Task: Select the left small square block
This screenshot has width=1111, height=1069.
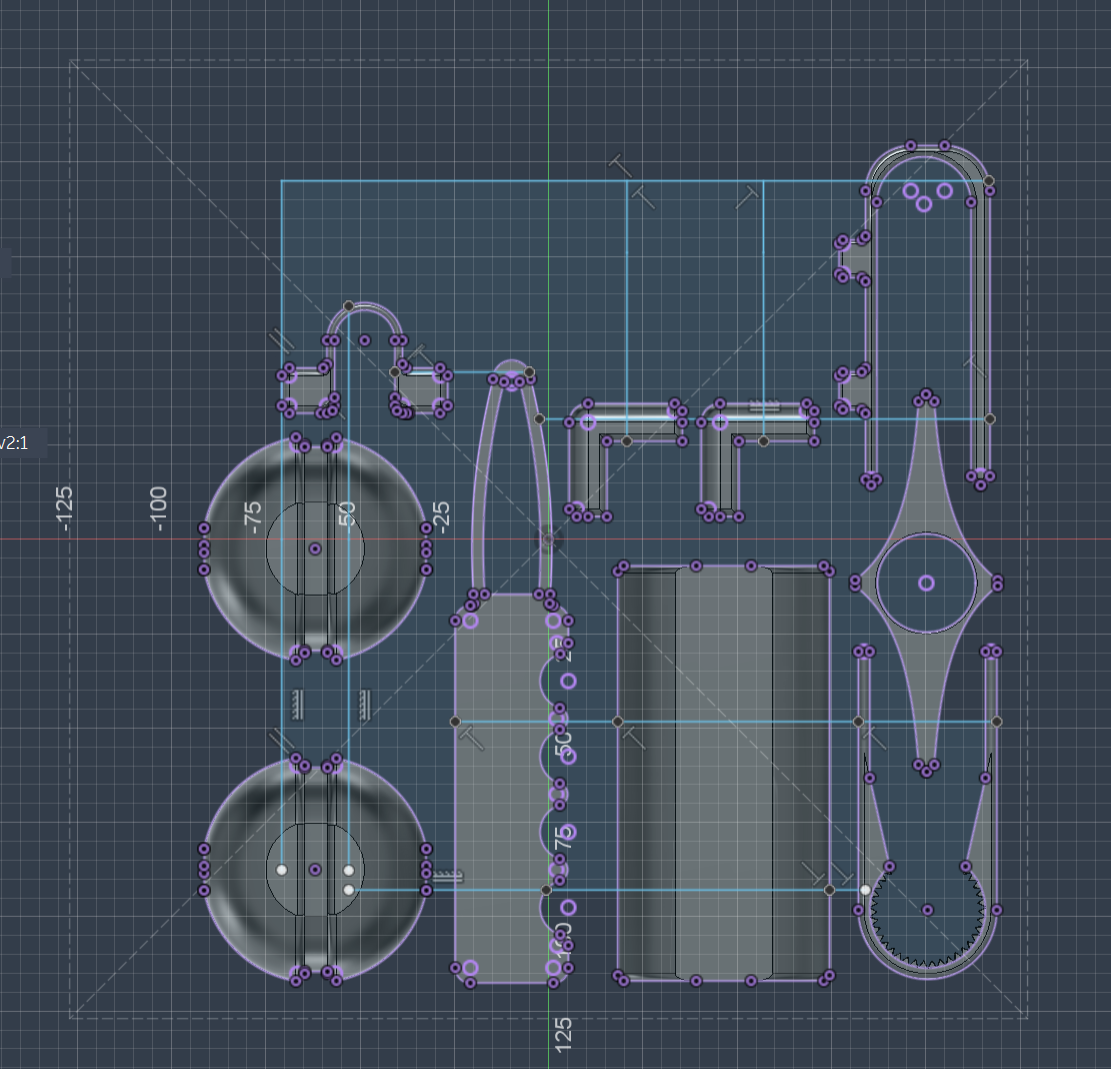Action: tap(308, 390)
